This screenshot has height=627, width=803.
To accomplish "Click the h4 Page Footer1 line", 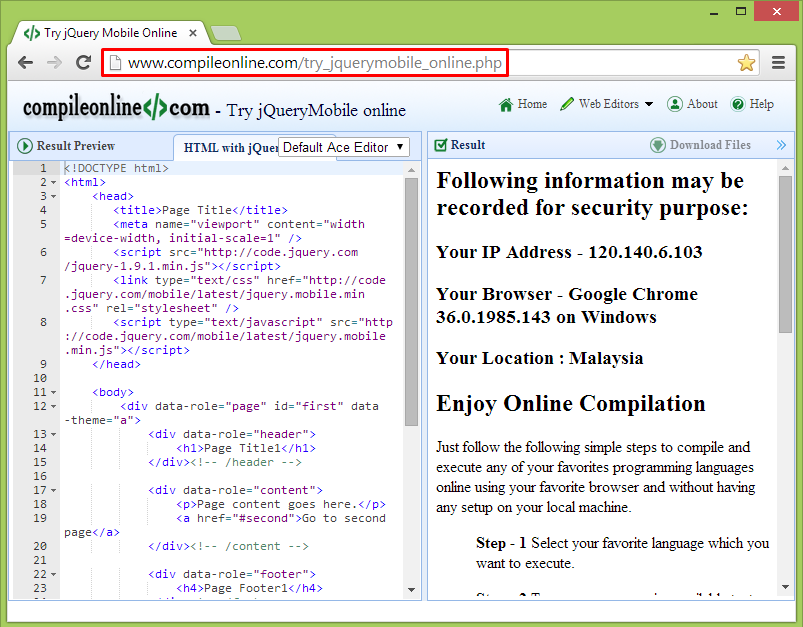I will 249,589.
